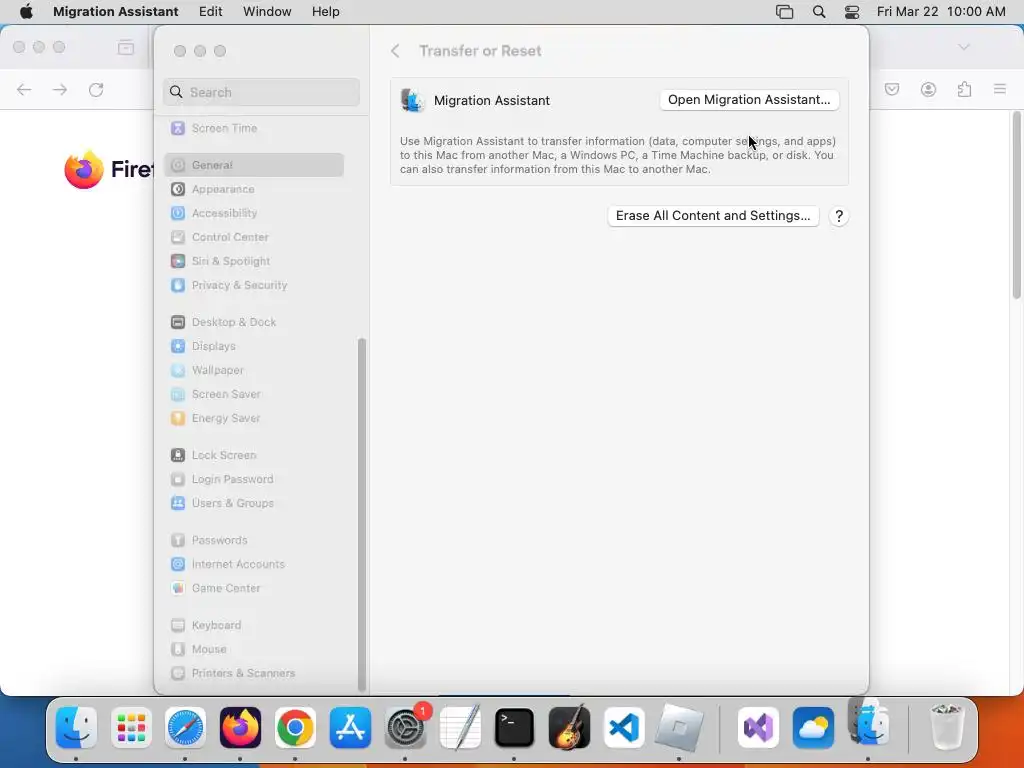Viewport: 1024px width, 768px height.
Task: Open Firefox extensions puzzle icon
Action: 964,89
